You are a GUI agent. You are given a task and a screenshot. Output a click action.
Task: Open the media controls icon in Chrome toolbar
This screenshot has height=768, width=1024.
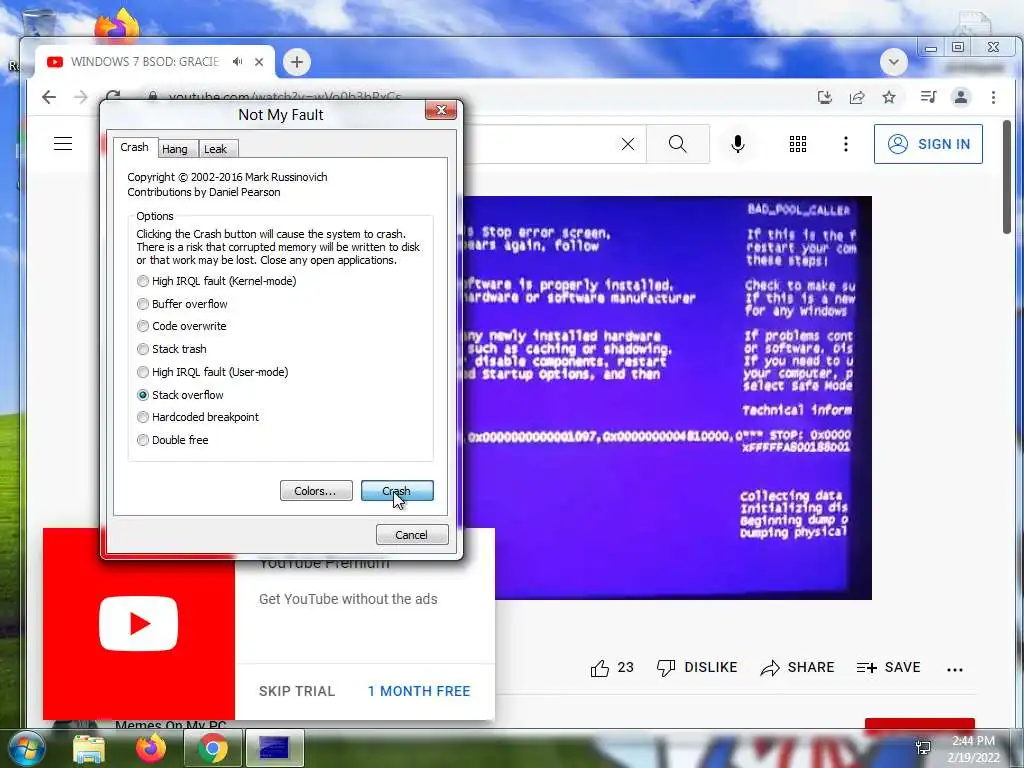pyautogui.click(x=928, y=97)
